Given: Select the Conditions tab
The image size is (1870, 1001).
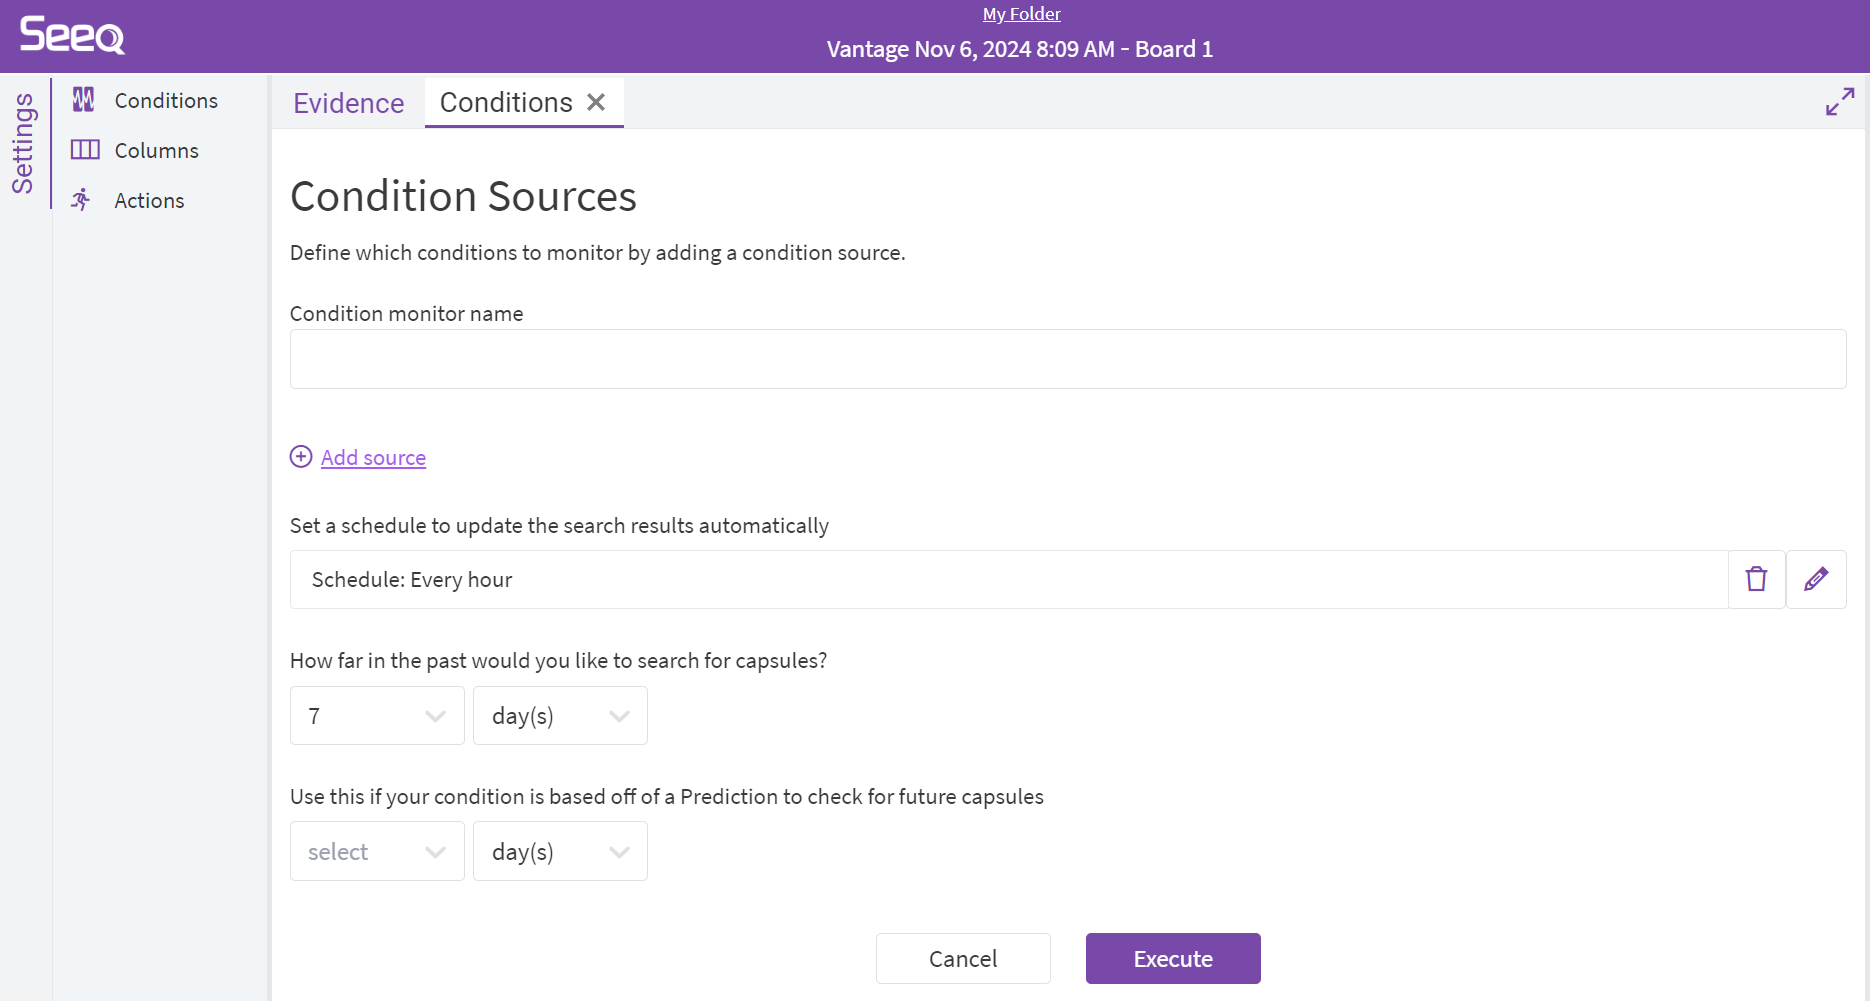Looking at the screenshot, I should click(506, 103).
